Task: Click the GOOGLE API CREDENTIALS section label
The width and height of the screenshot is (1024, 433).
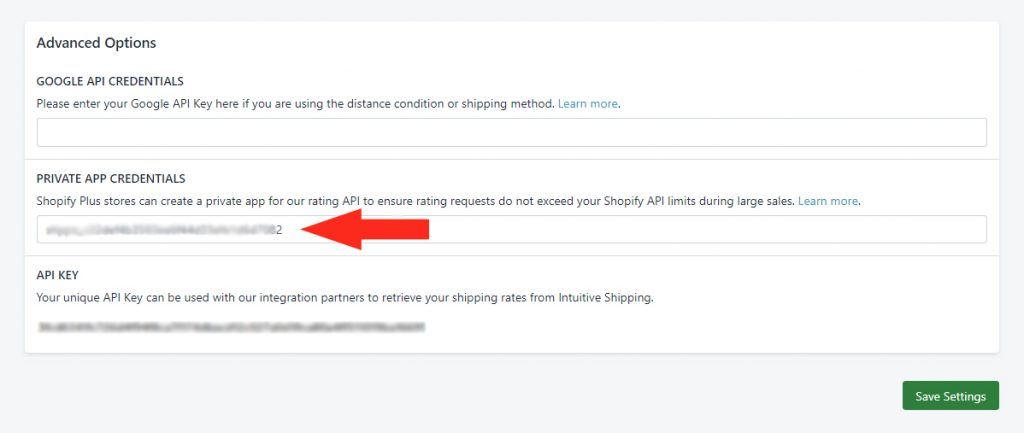Action: [110, 82]
